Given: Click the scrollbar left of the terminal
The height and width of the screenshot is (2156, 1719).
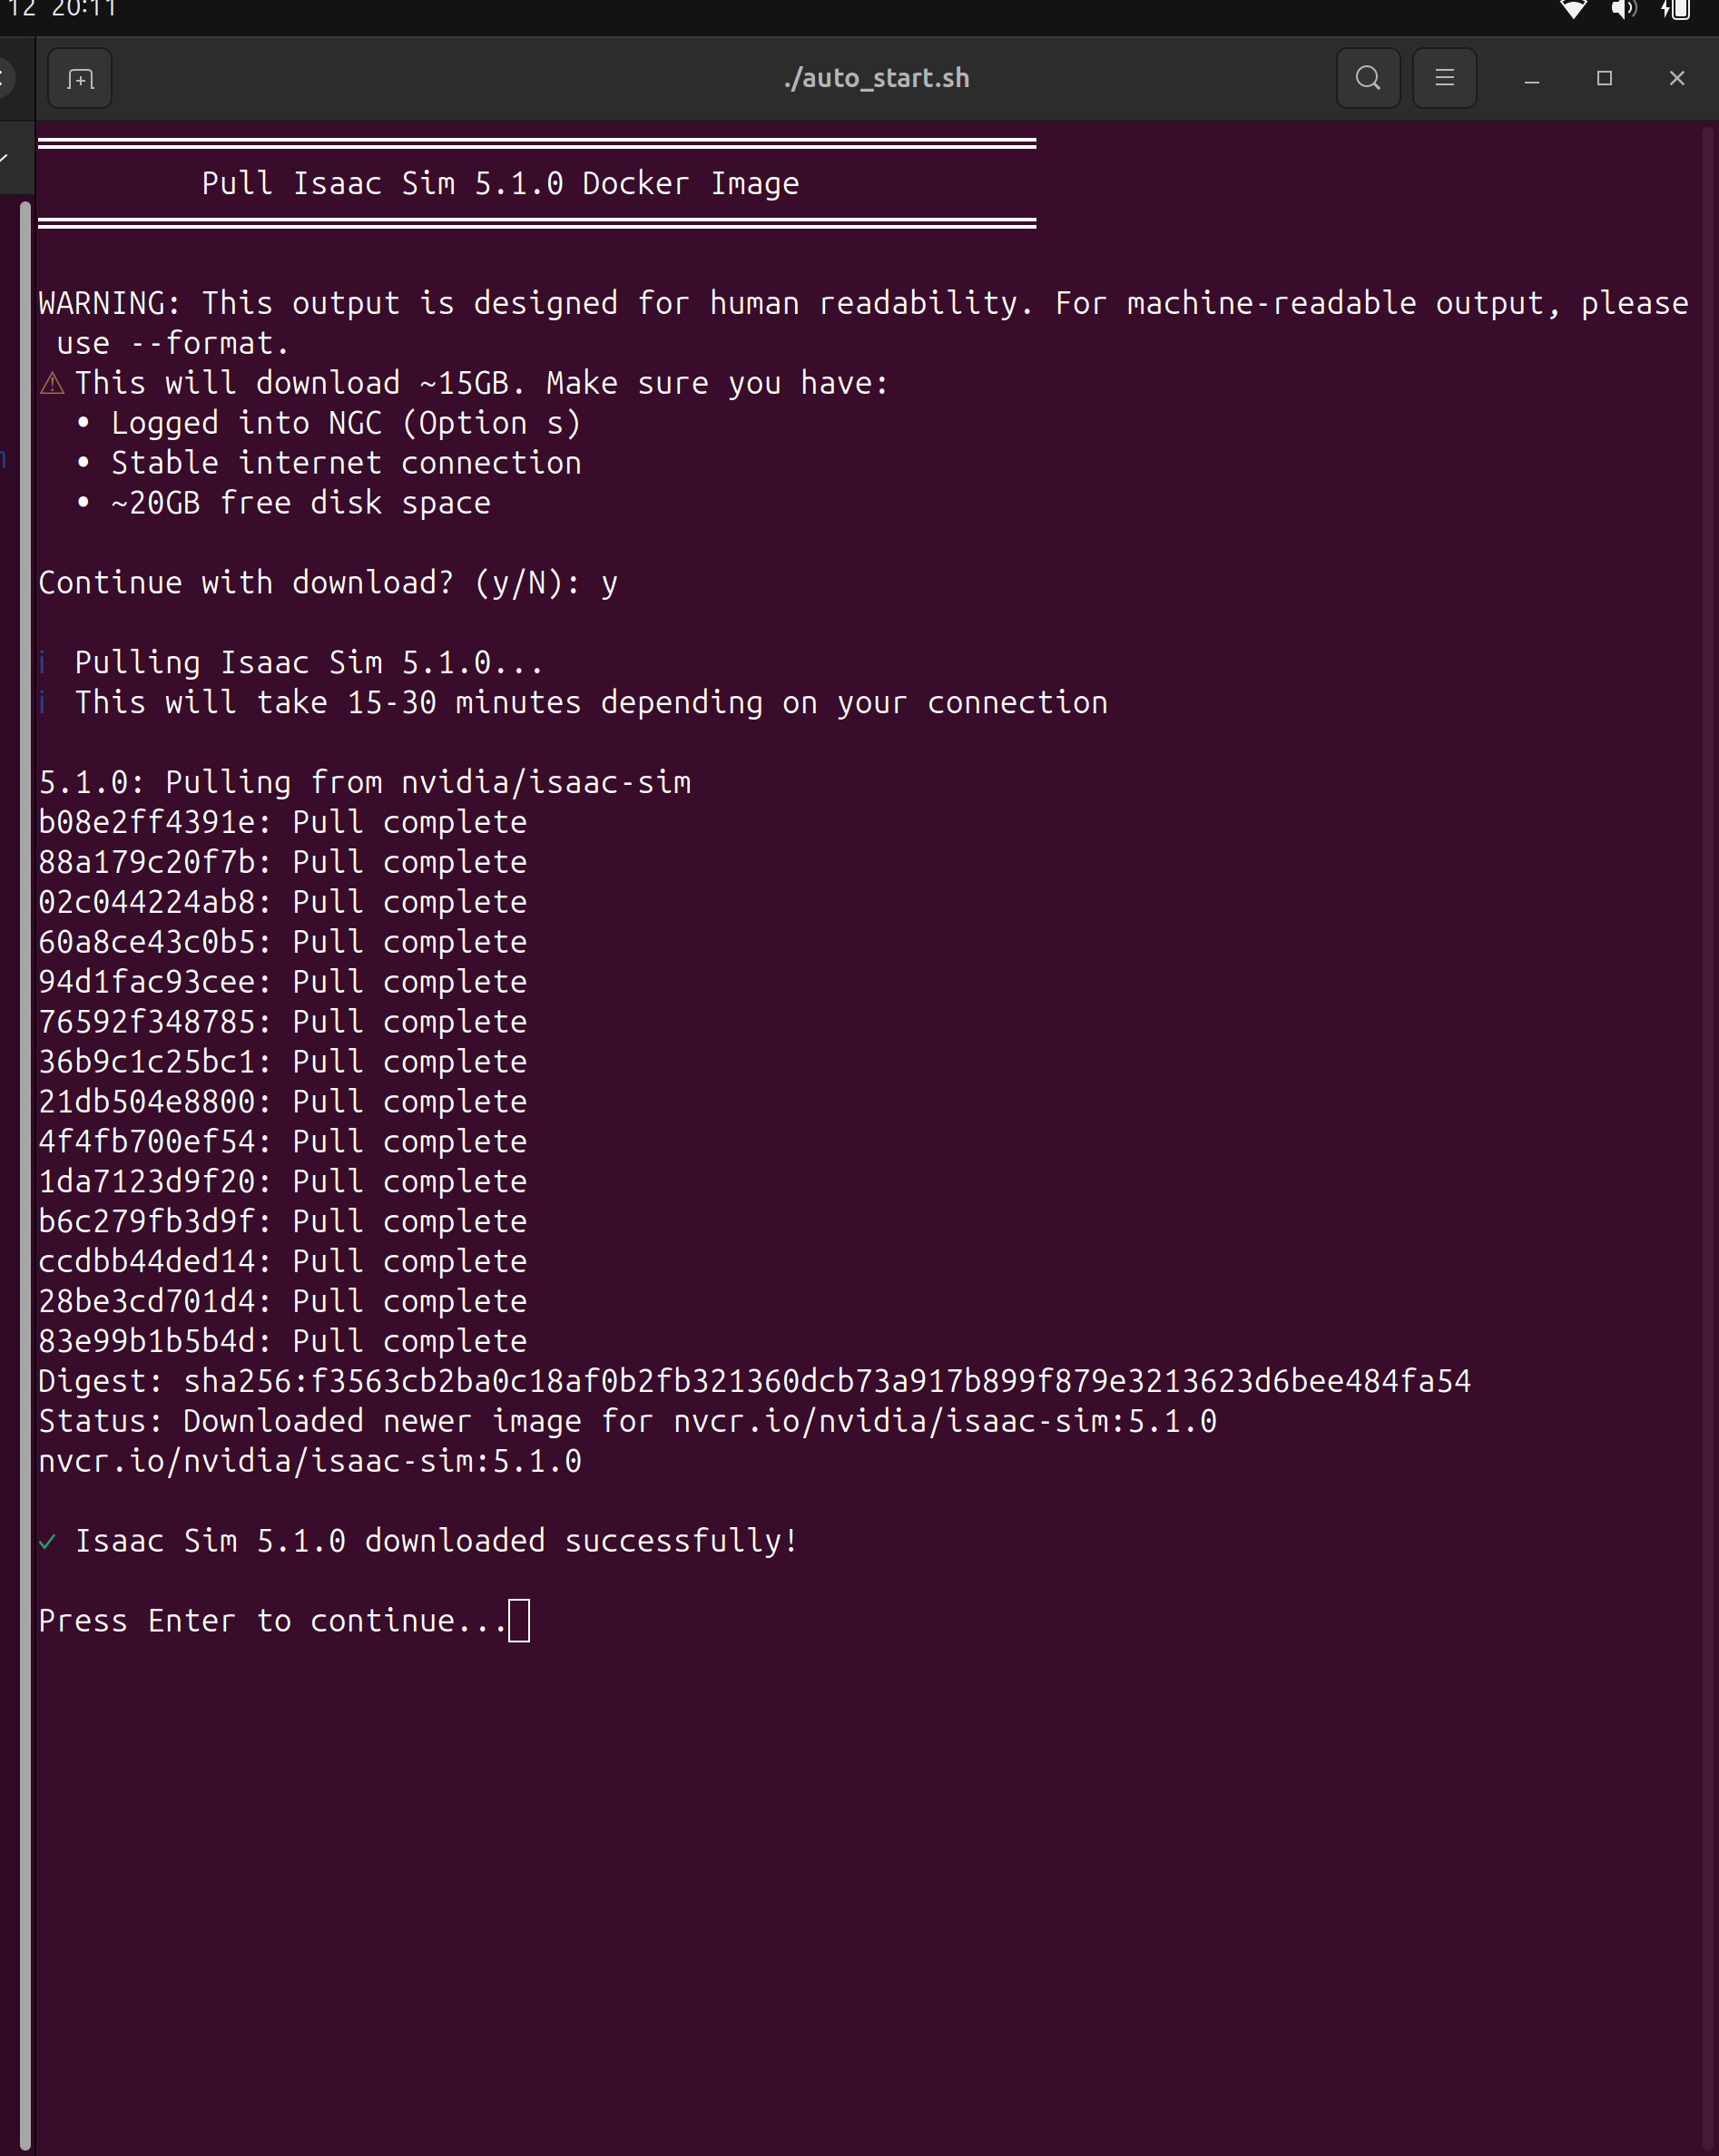Looking at the screenshot, I should click(x=25, y=1100).
